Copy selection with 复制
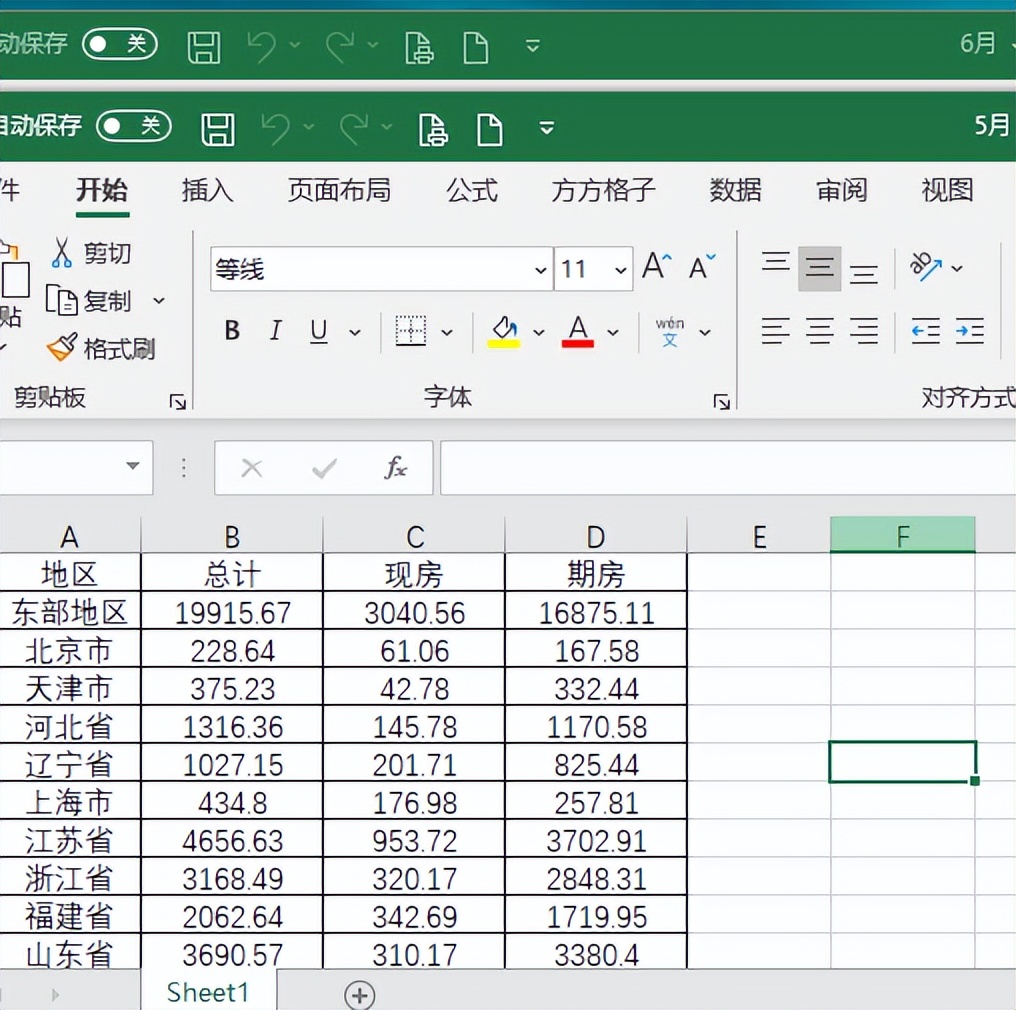Image resolution: width=1016 pixels, height=1010 pixels. pos(89,301)
